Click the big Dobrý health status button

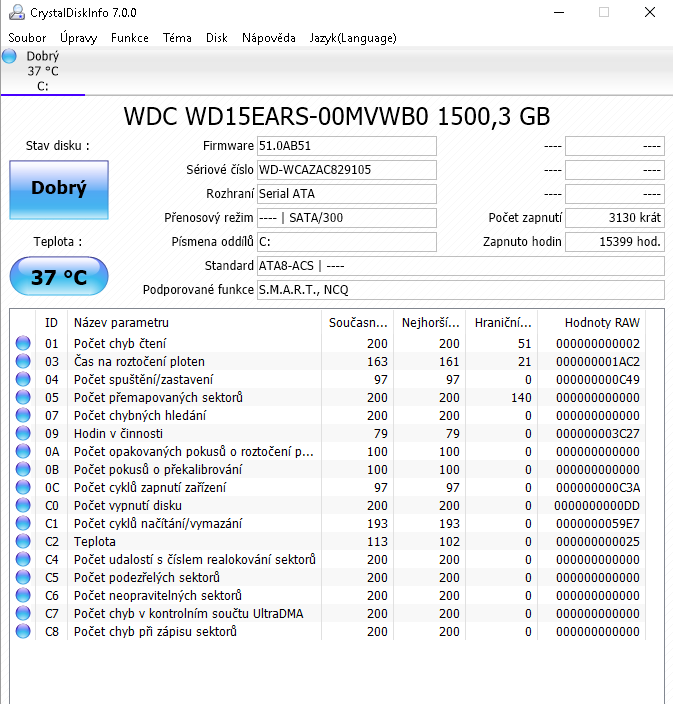(59, 190)
